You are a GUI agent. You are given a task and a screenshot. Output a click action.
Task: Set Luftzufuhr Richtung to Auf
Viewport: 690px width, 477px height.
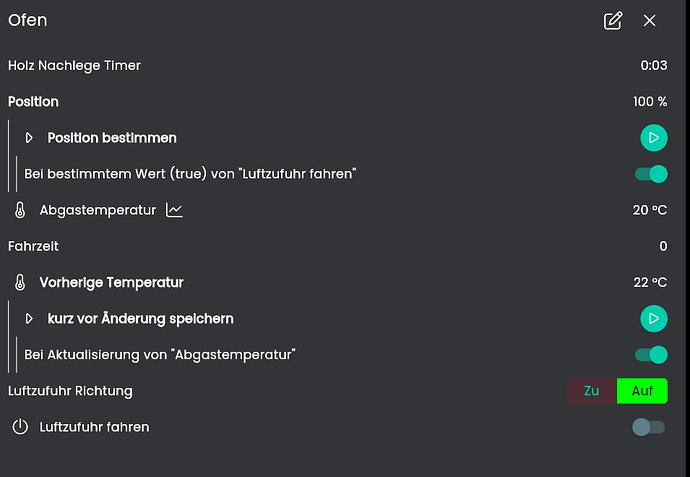[642, 391]
